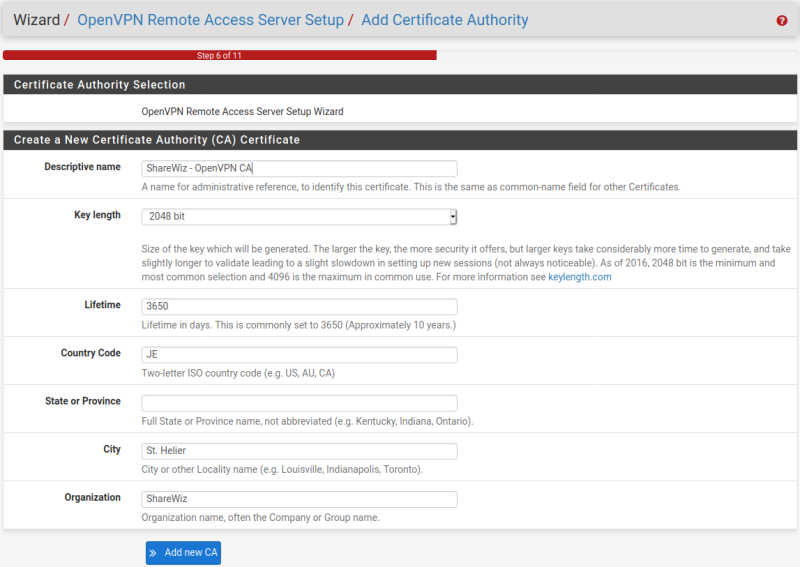Go to Add Certificate Authority breadcrumb
This screenshot has height=567, width=800.
[x=445, y=20]
